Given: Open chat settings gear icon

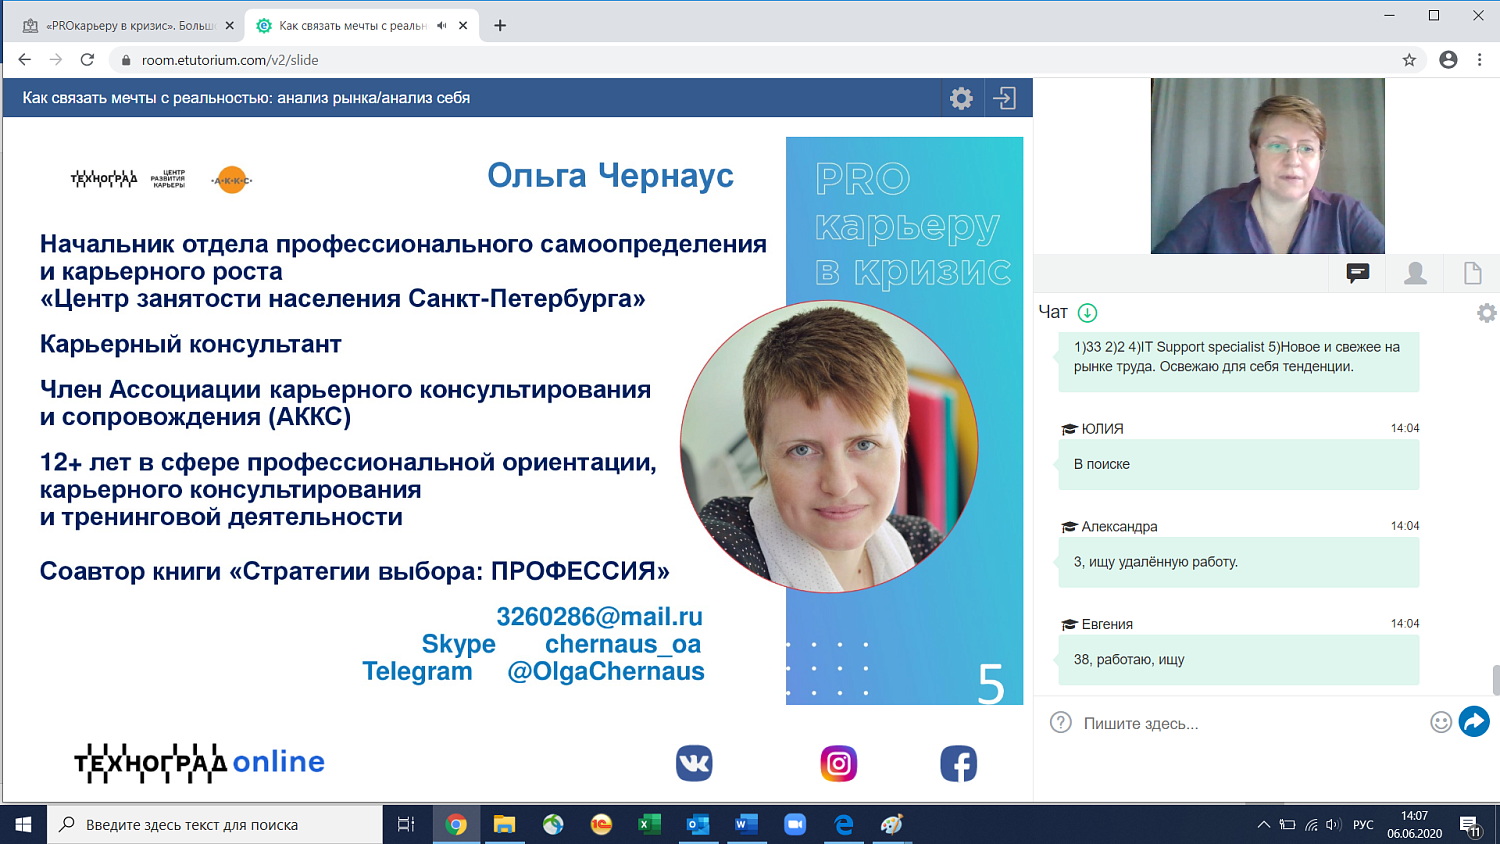Looking at the screenshot, I should (x=1487, y=313).
